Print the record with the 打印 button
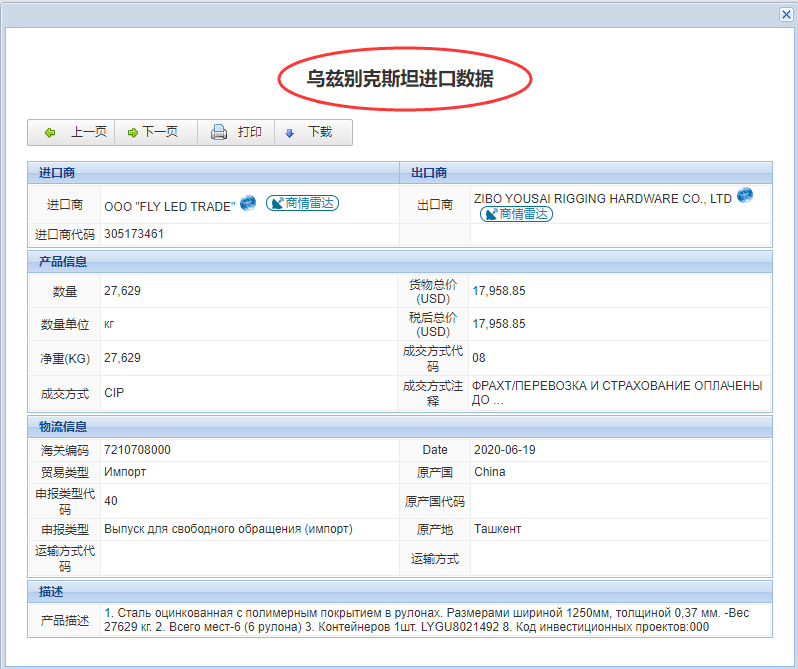Screen dimensions: 798x669 [x=237, y=133]
